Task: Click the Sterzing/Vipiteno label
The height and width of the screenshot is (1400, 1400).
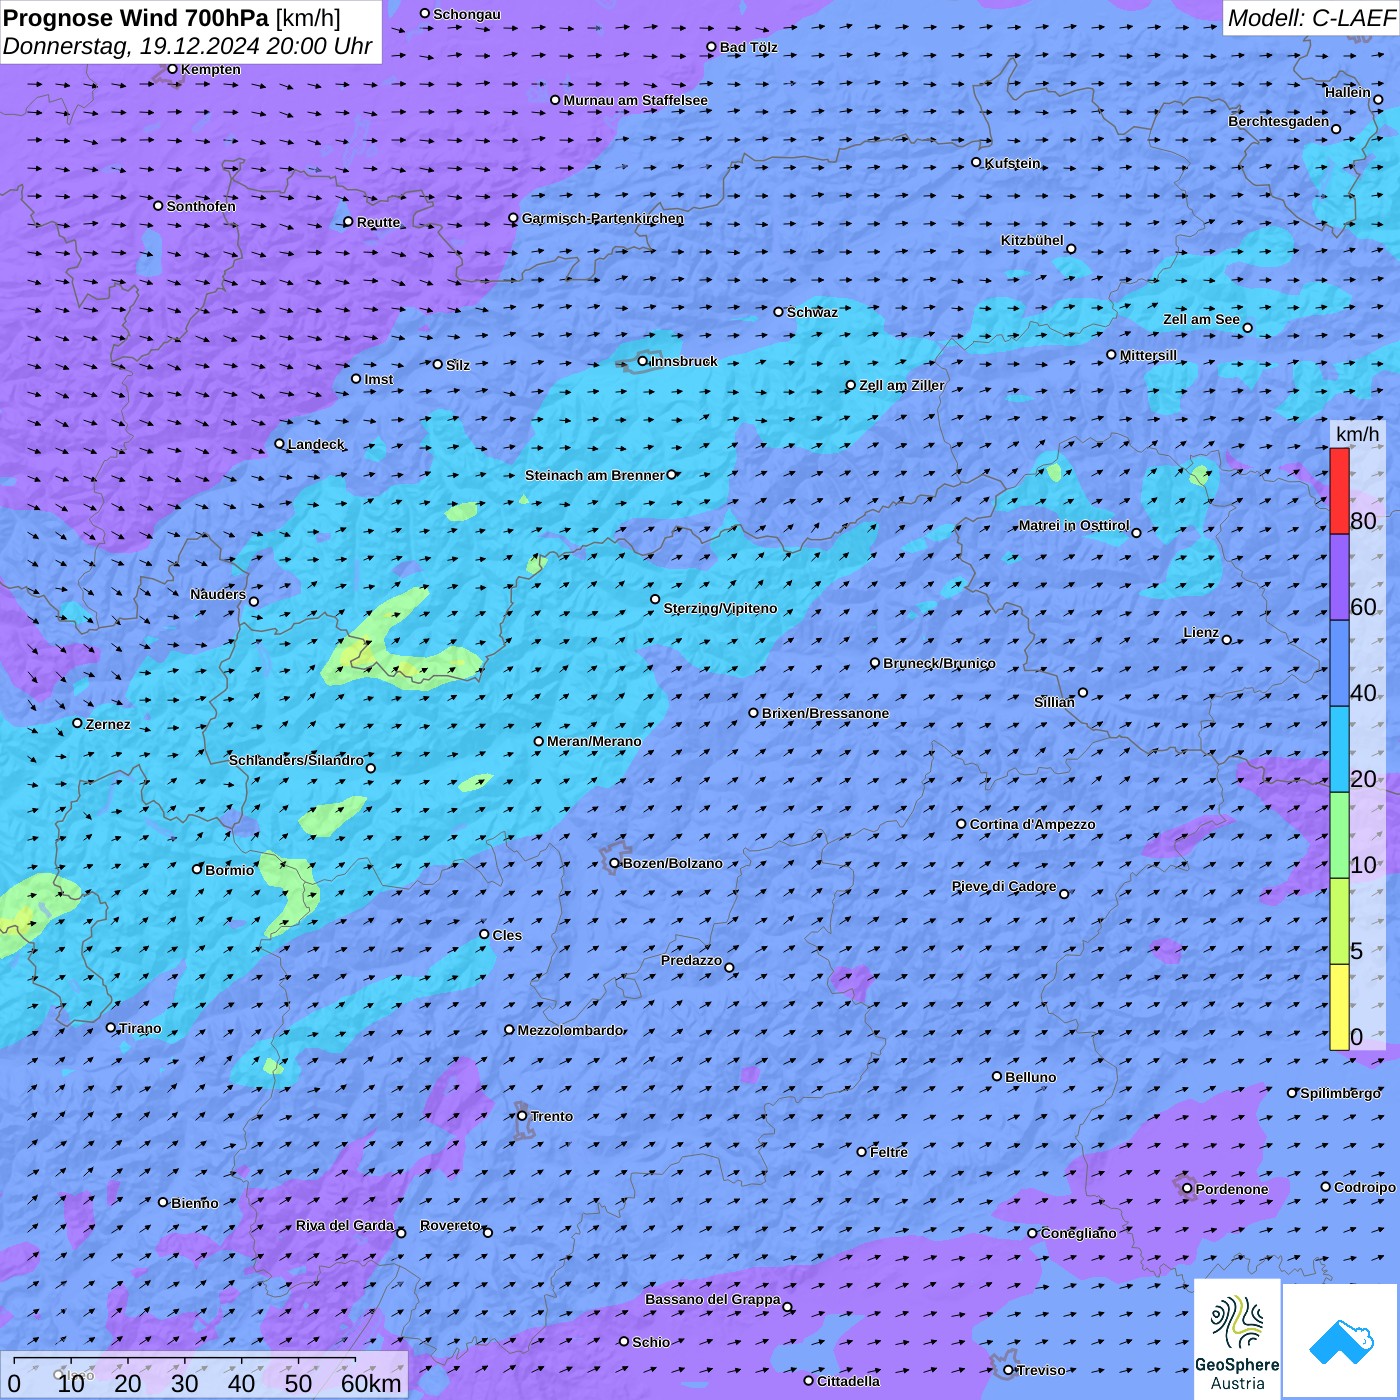Action: click(x=720, y=608)
